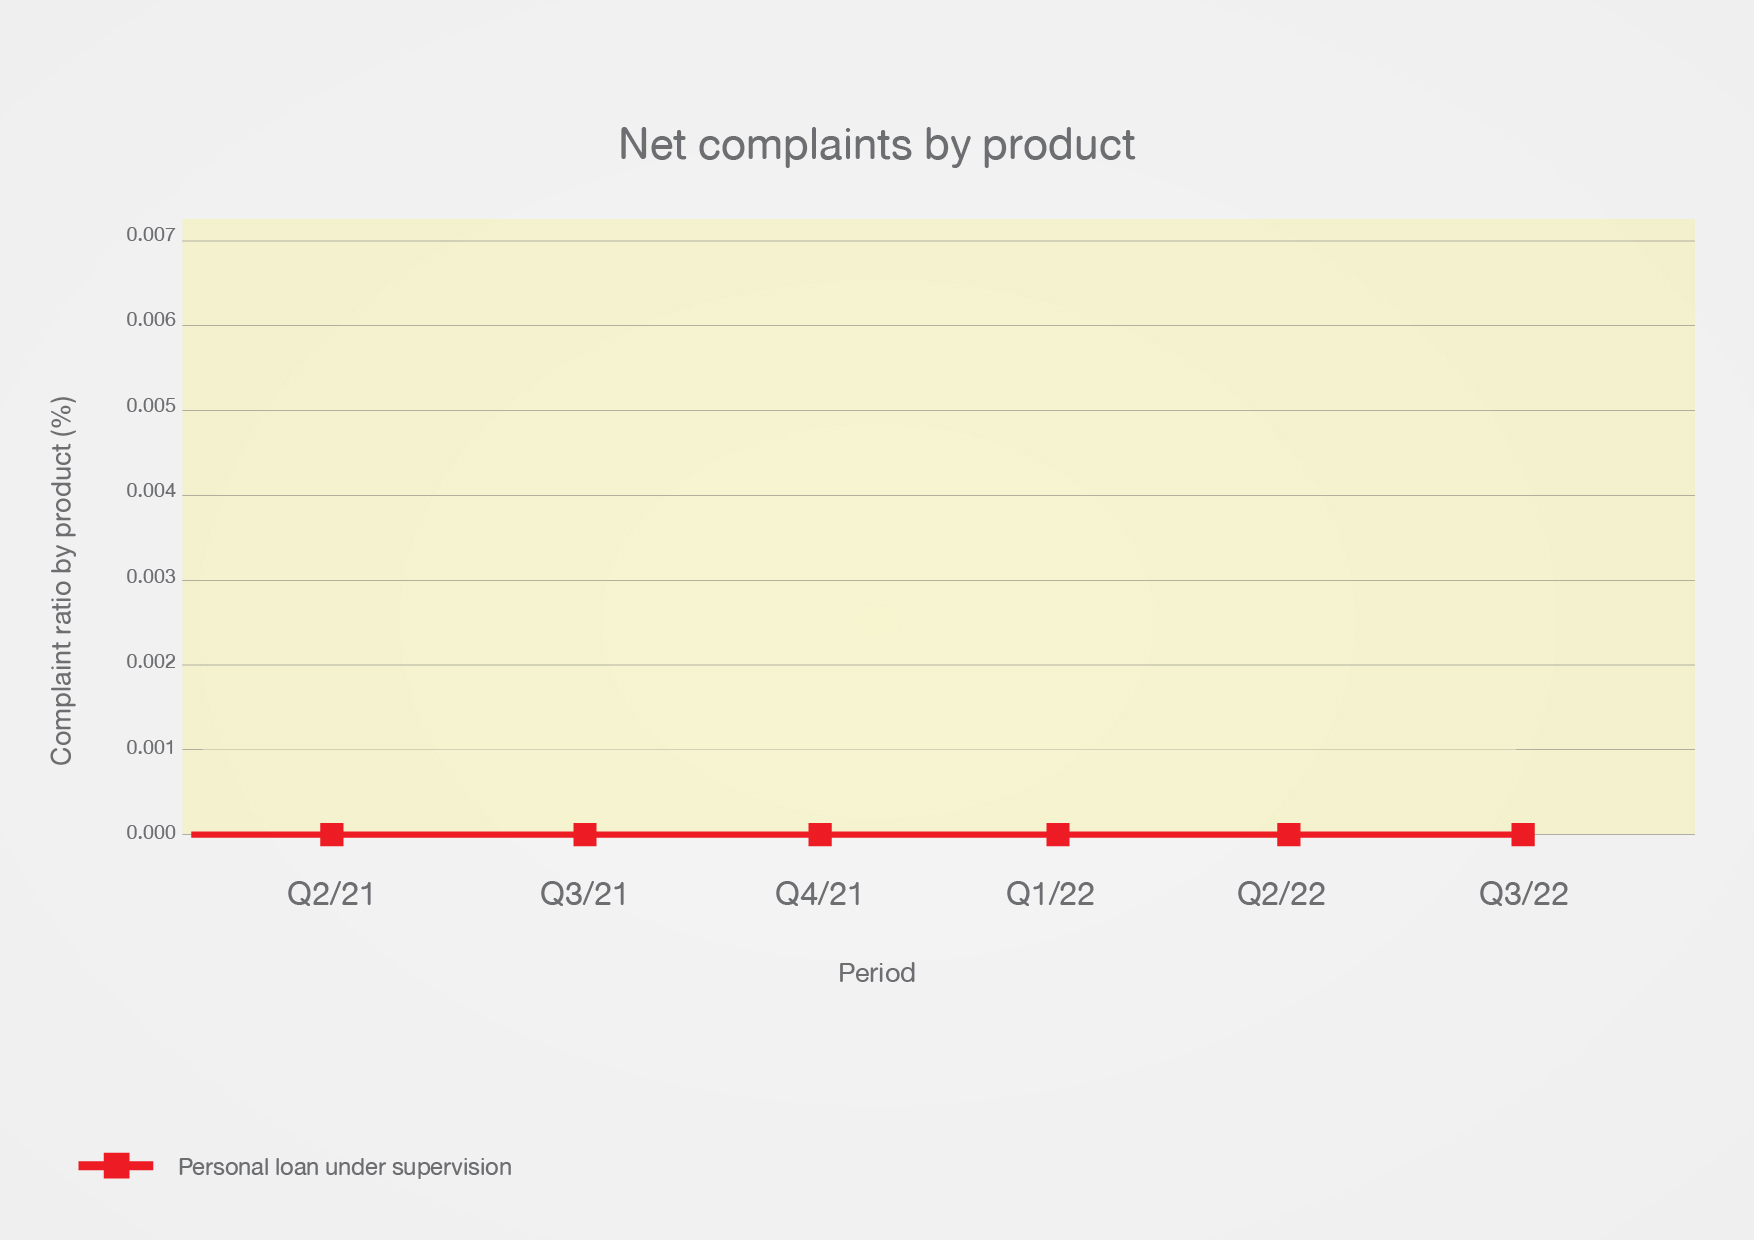Click the Q2/21 data point marker
This screenshot has height=1240, width=1754.
click(x=332, y=834)
